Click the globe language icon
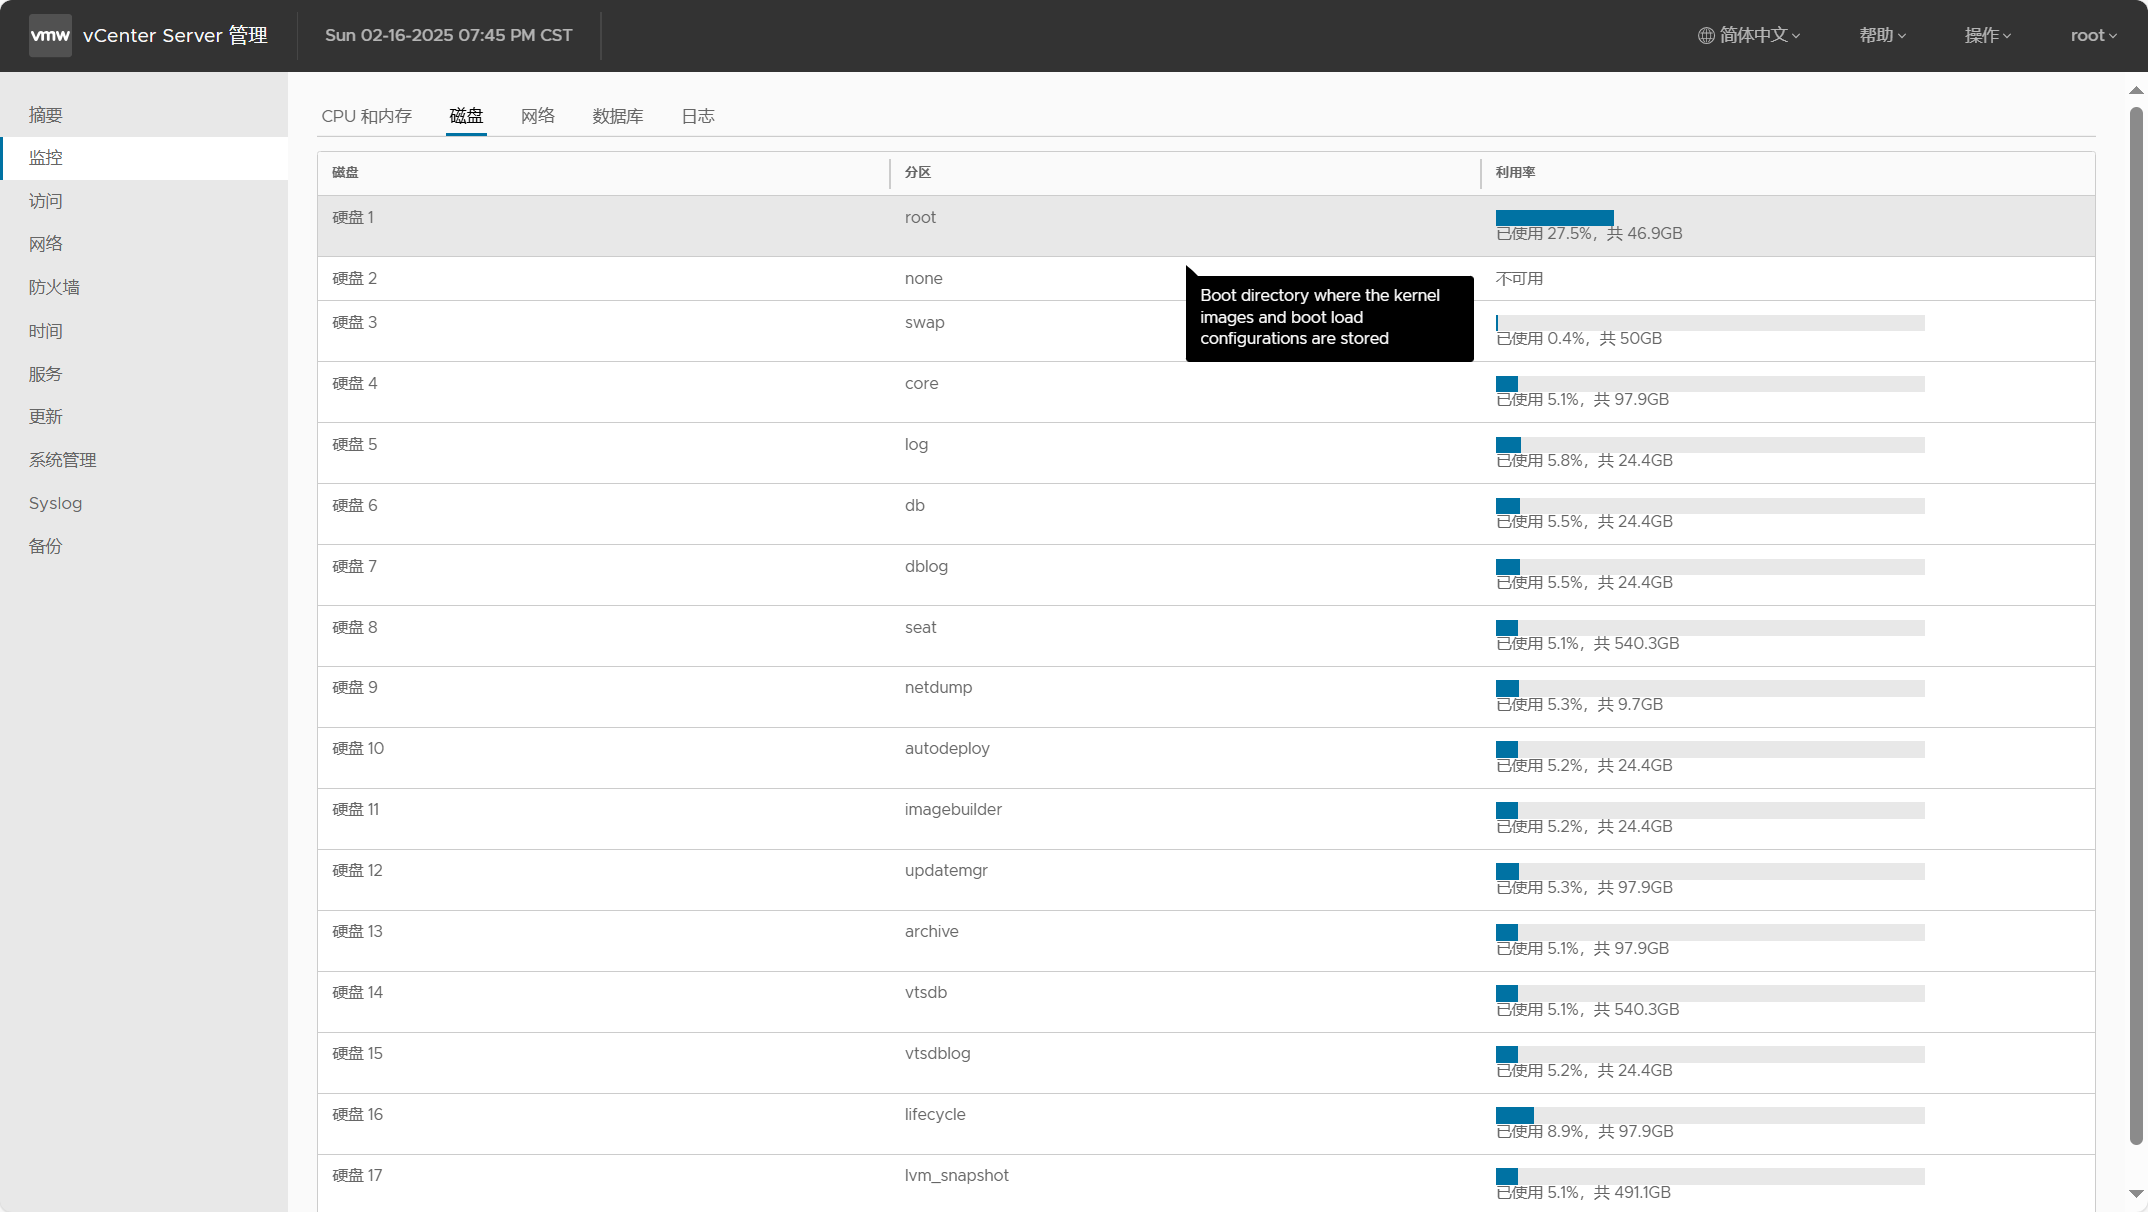 coord(1706,35)
